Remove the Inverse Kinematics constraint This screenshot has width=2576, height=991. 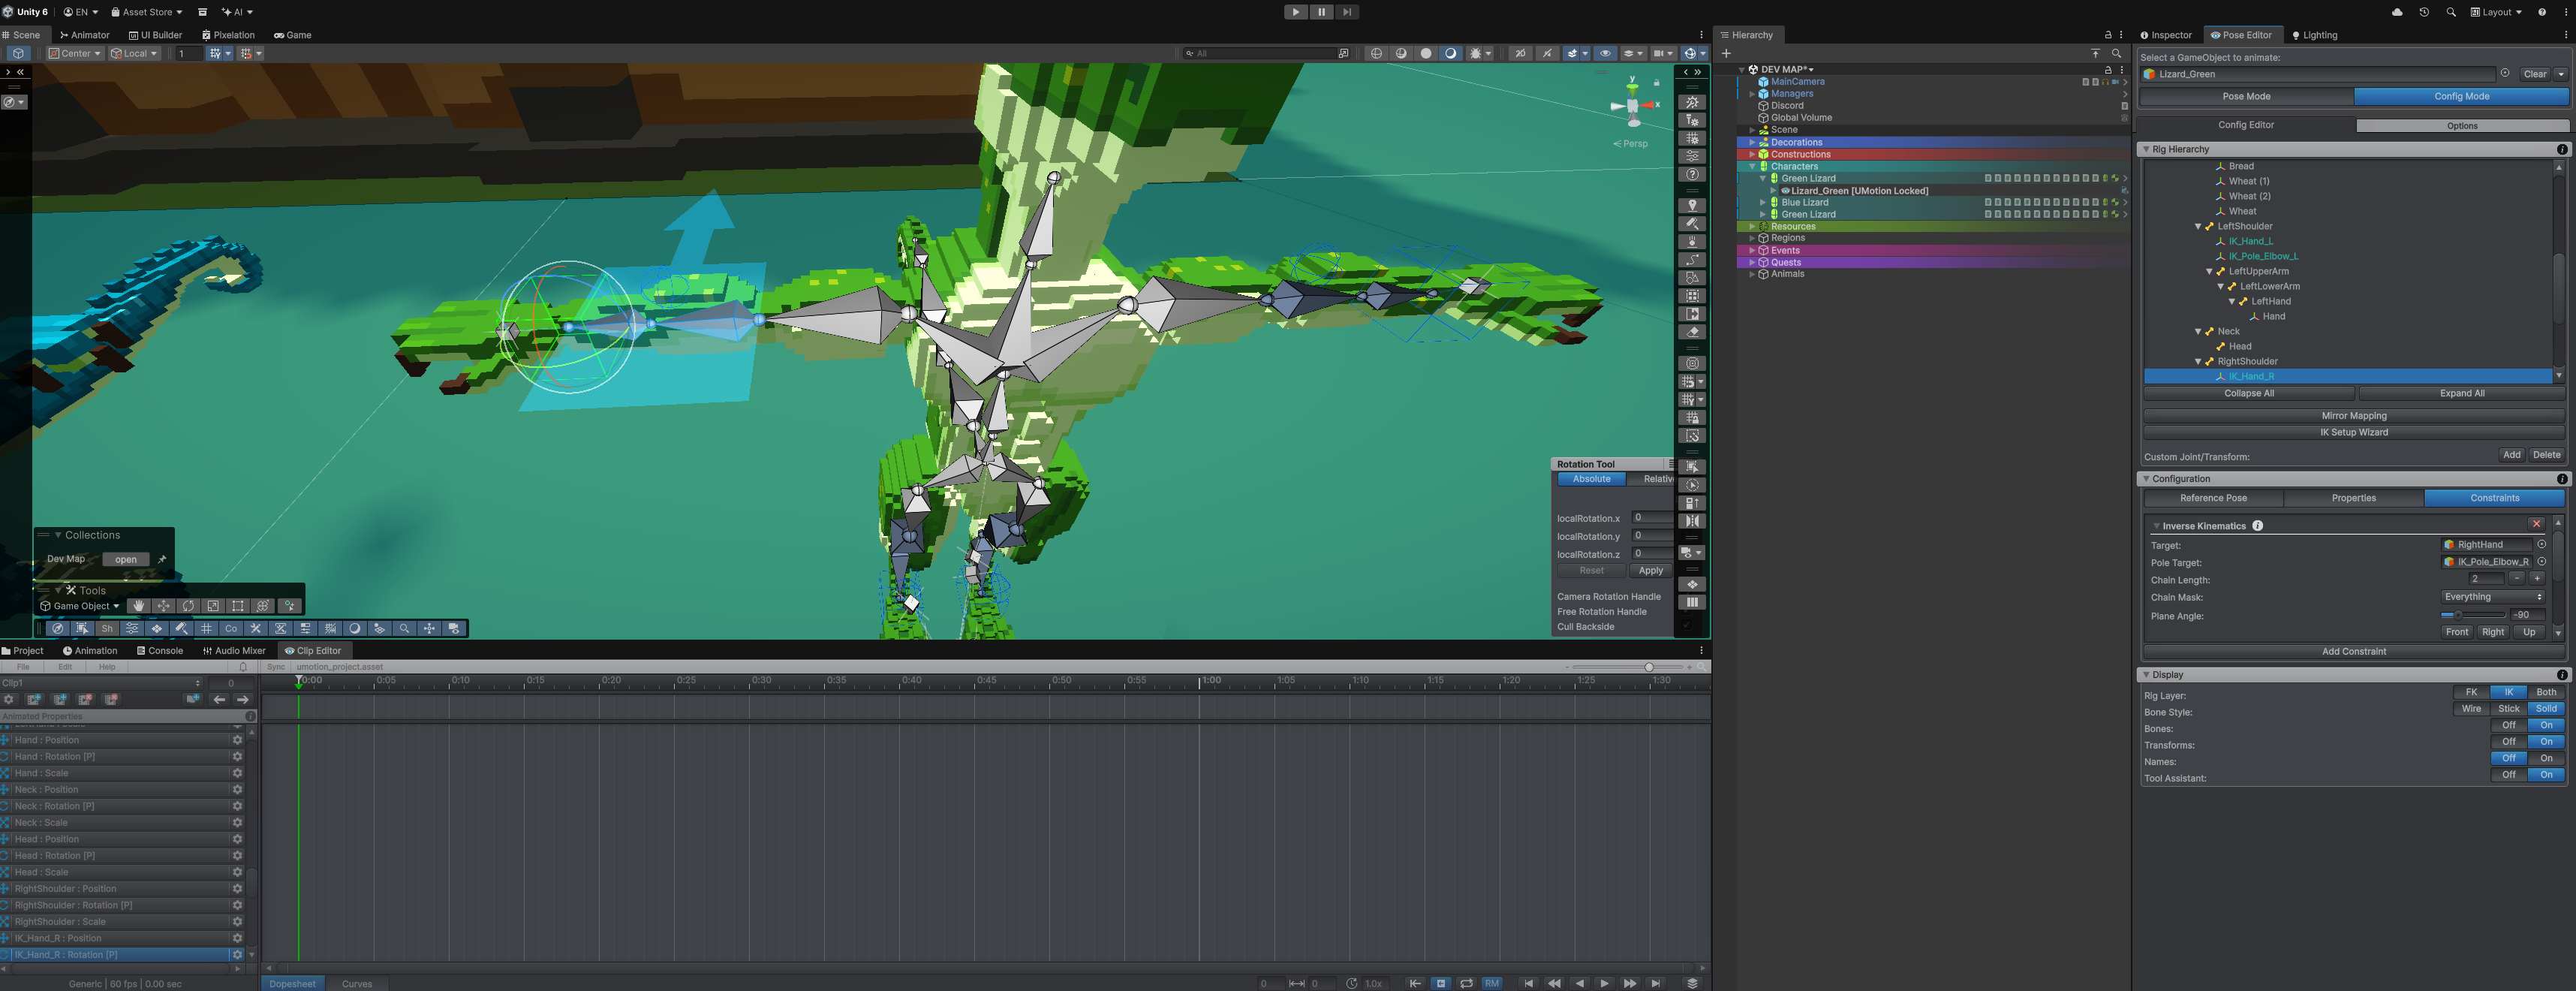click(2536, 524)
